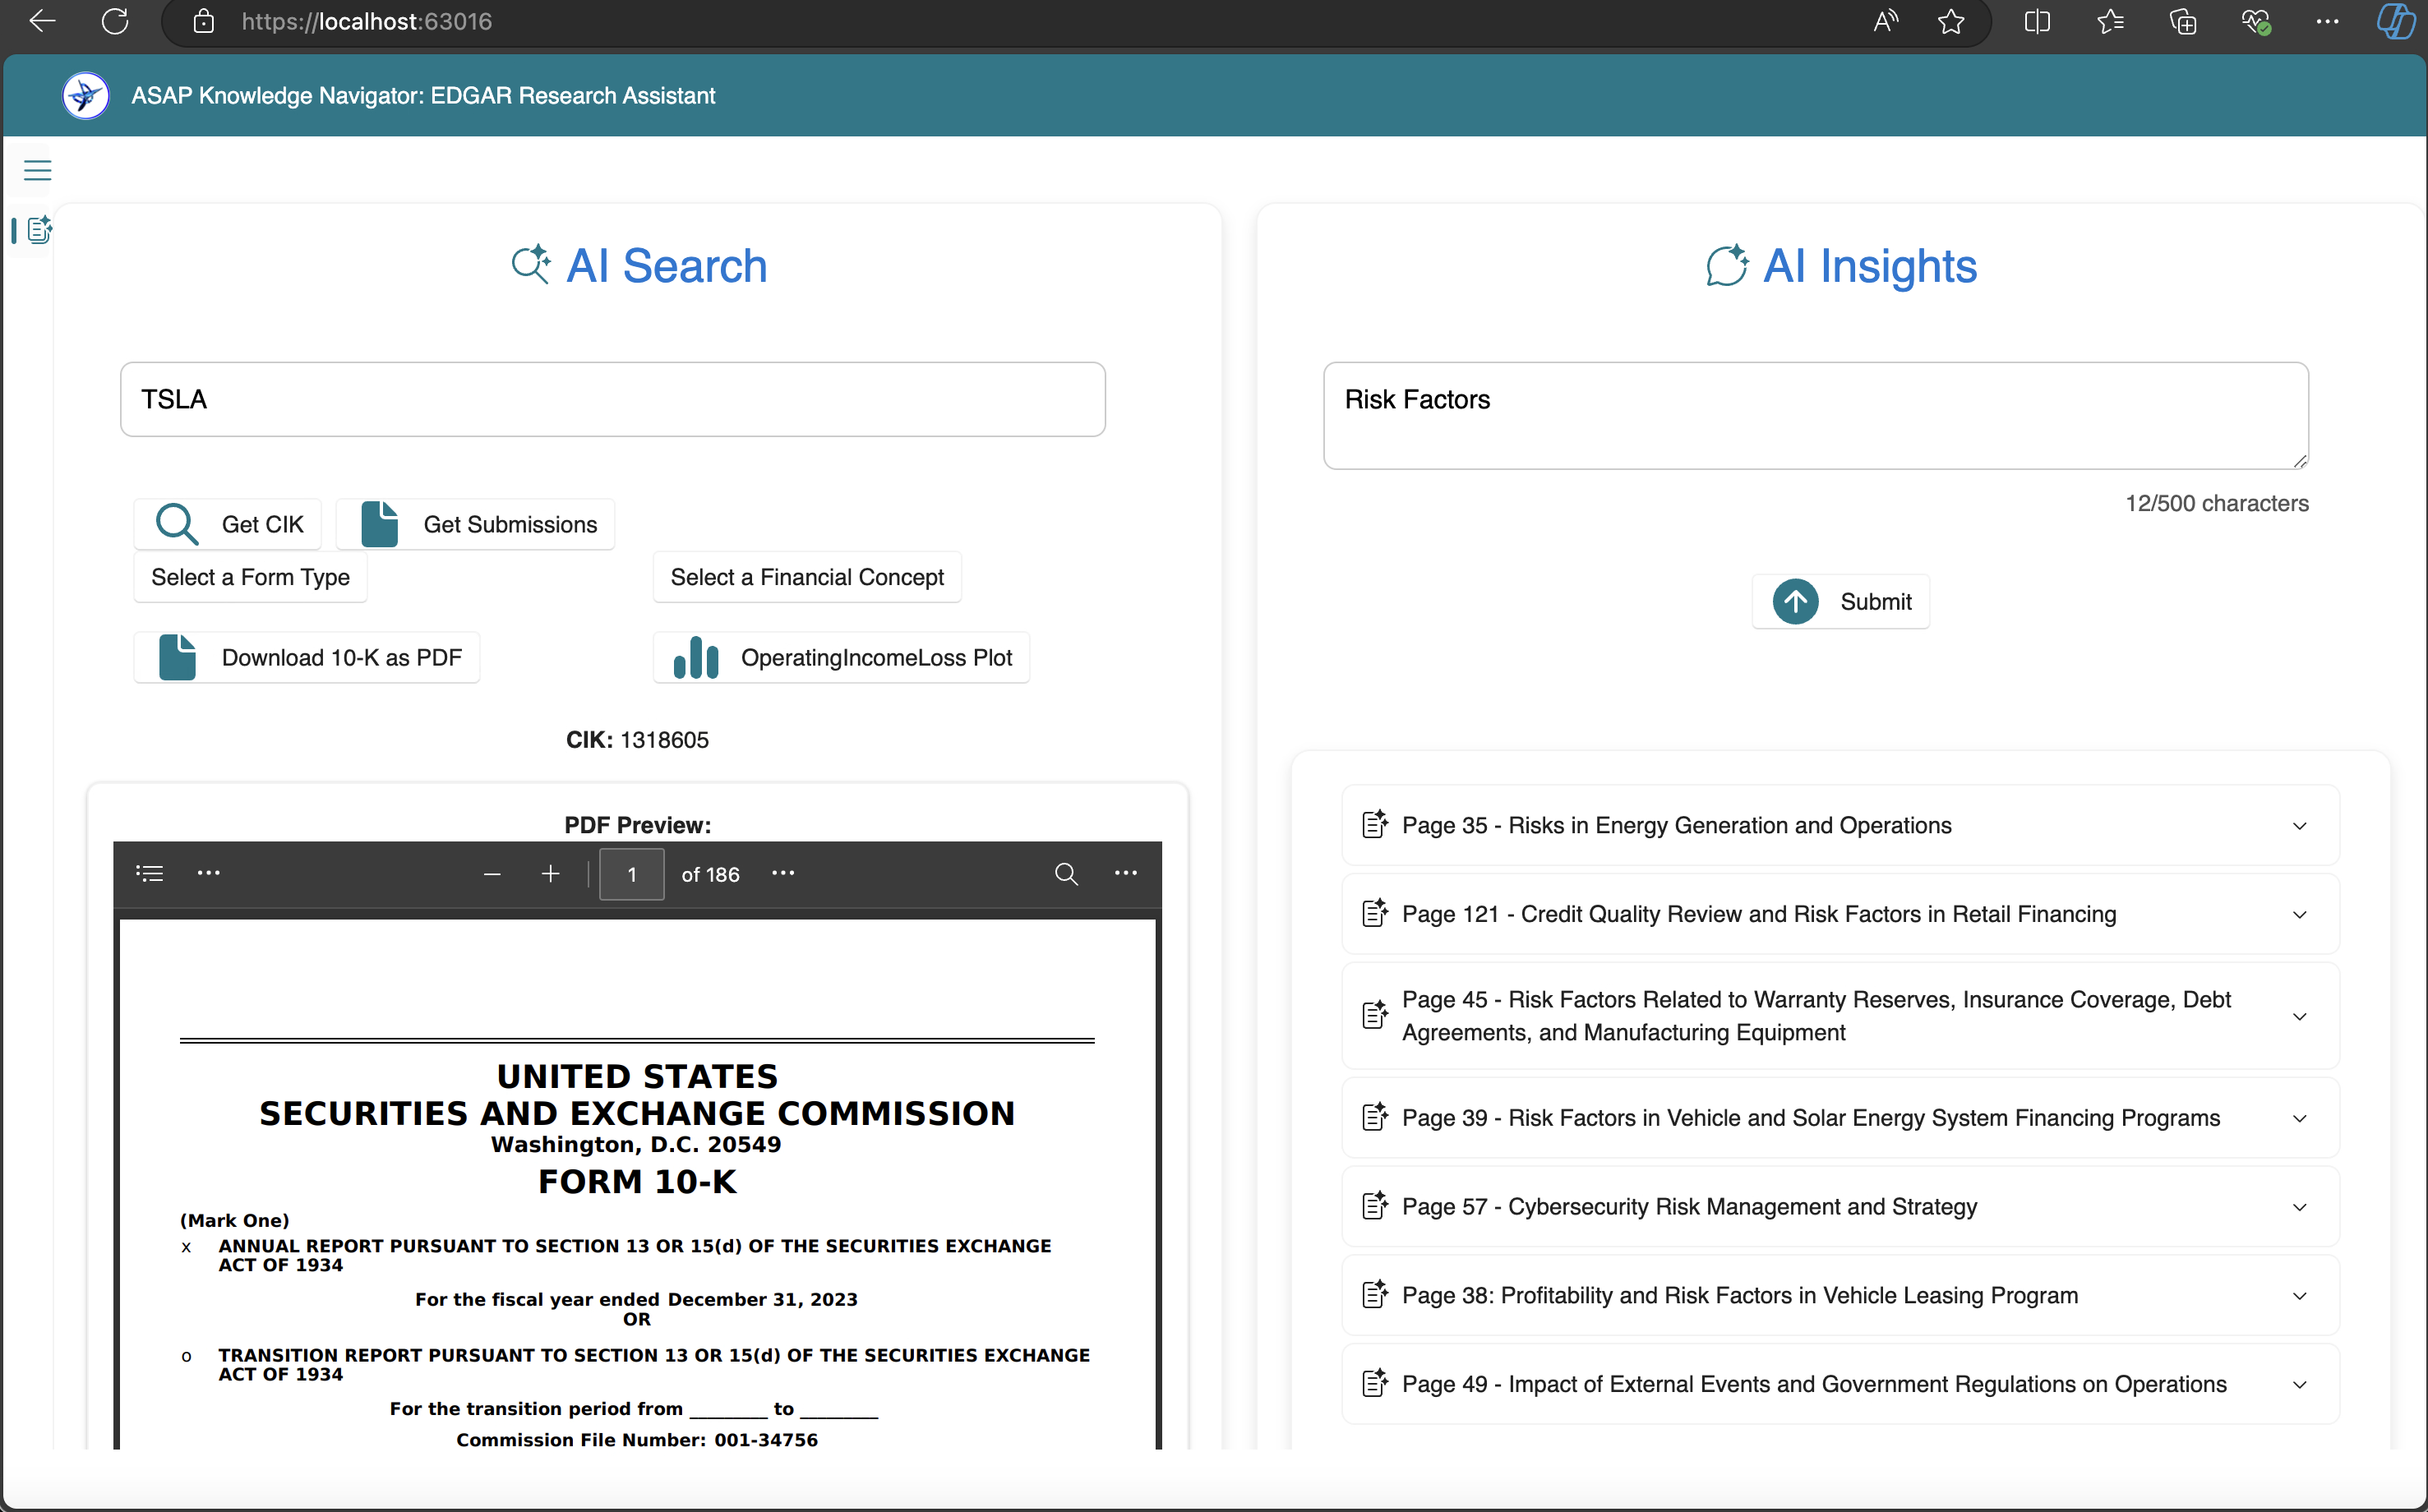Toggle the PDF table of contents icon
The image size is (2428, 1512).
tap(149, 874)
